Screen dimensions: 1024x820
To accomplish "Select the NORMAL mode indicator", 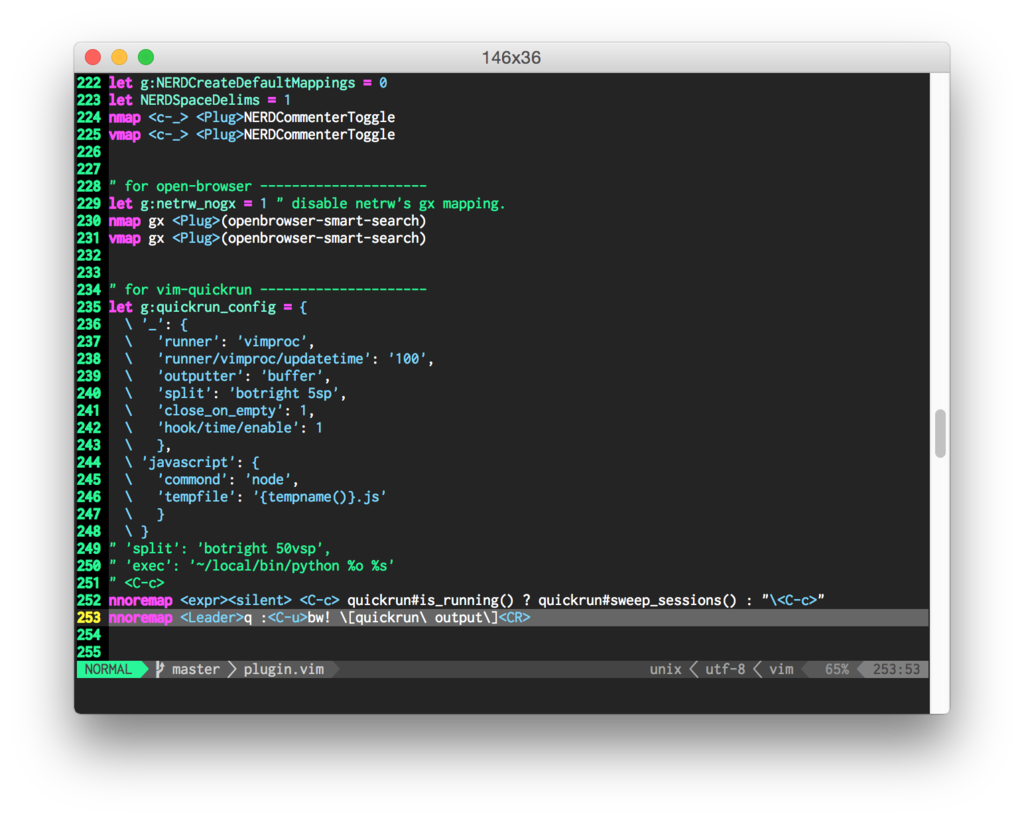I will point(110,668).
